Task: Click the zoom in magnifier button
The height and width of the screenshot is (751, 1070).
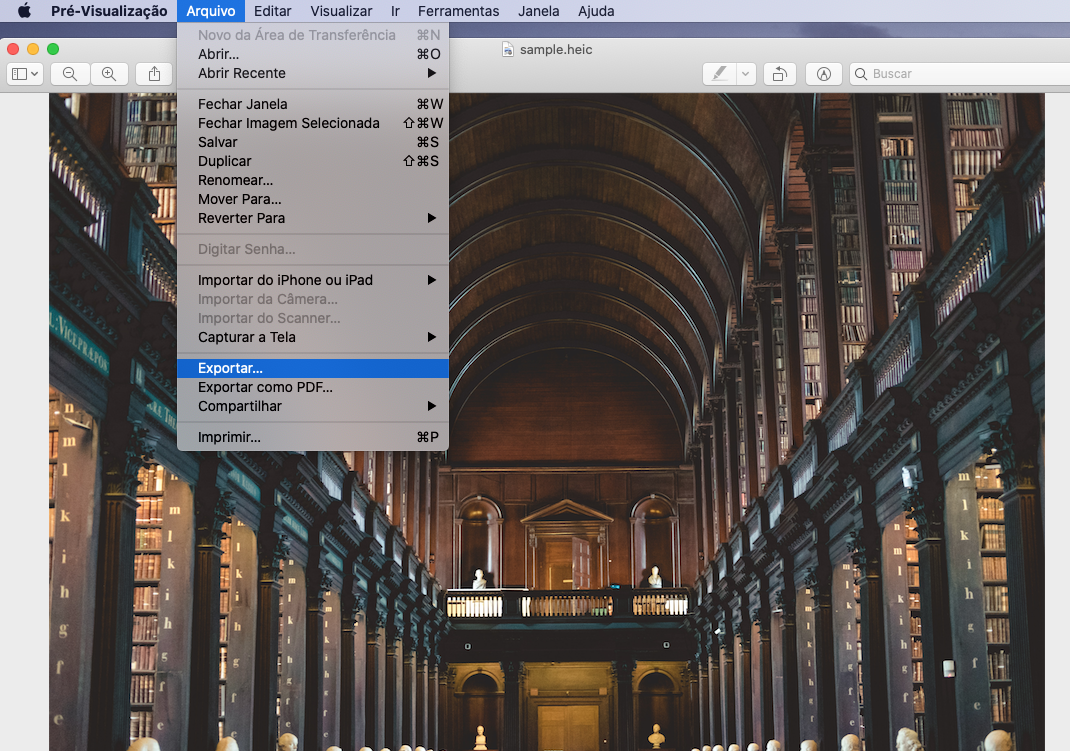Action: click(x=109, y=74)
